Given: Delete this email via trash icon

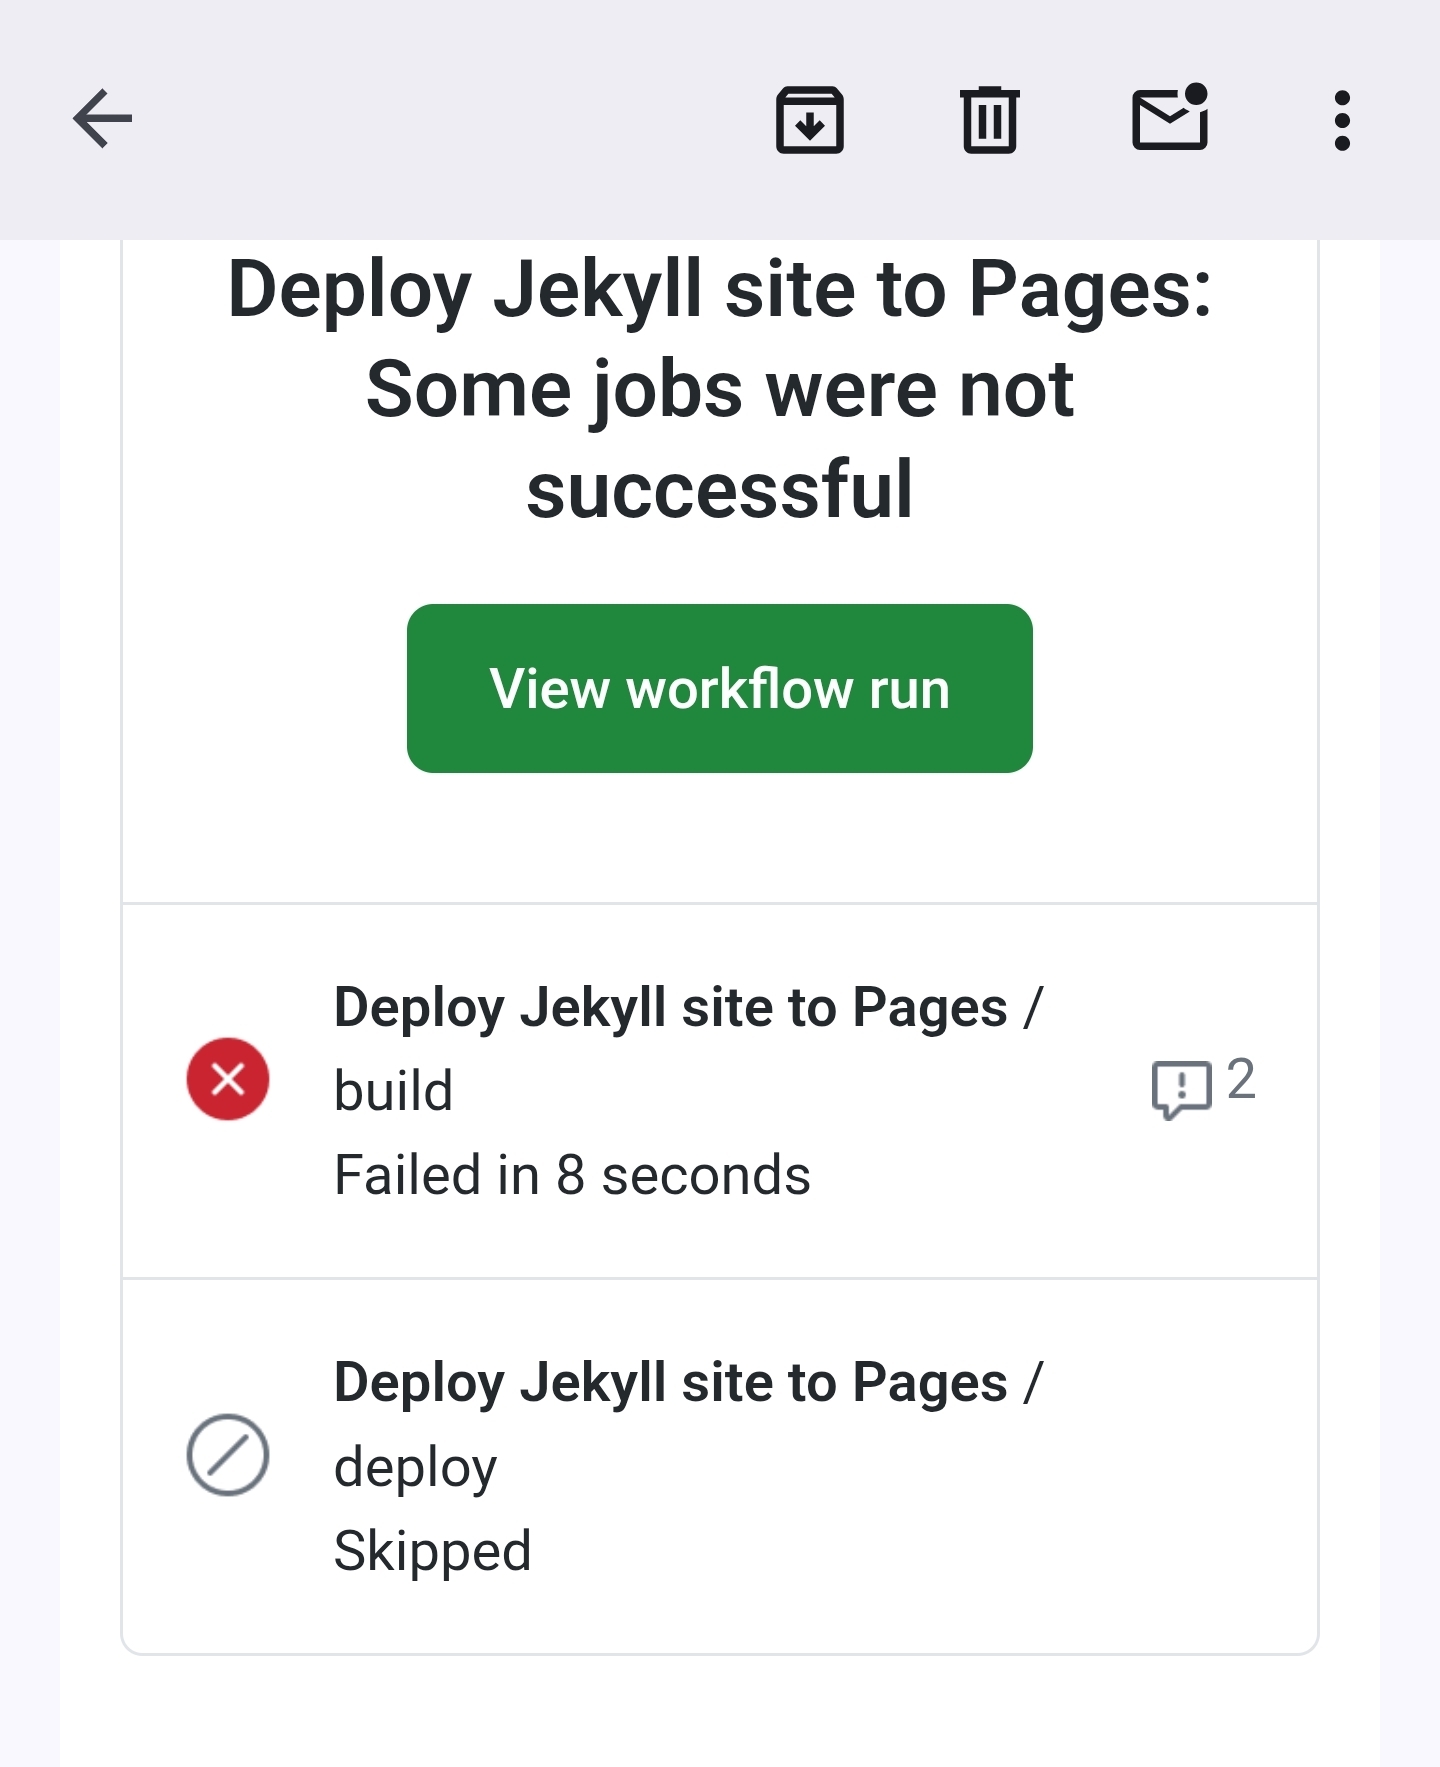Looking at the screenshot, I should coord(990,120).
